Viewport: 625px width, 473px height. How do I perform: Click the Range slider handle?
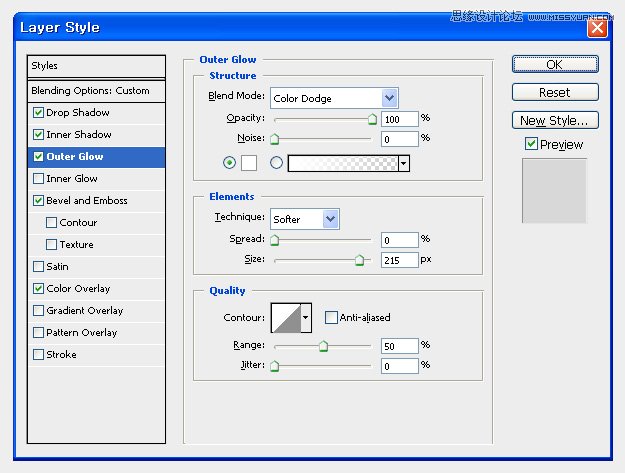(x=323, y=346)
